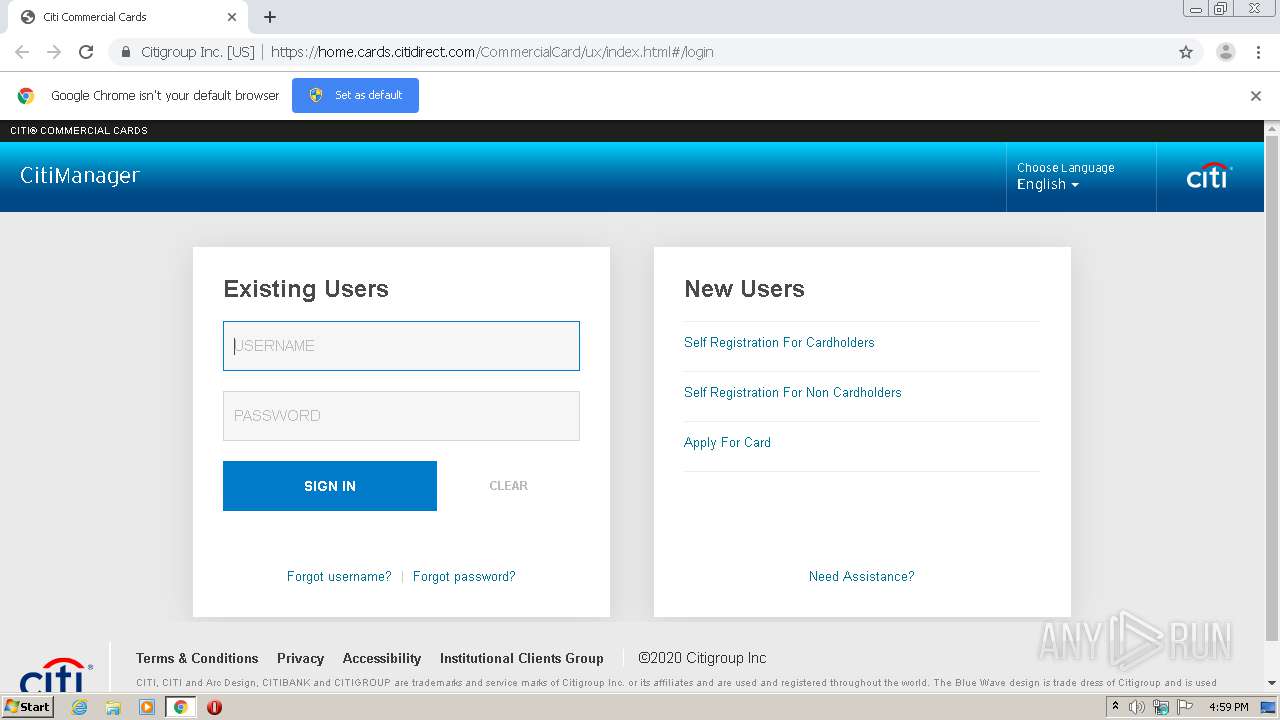This screenshot has height=720, width=1280.
Task: Open Internet Explorer from the taskbar
Action: [x=79, y=707]
